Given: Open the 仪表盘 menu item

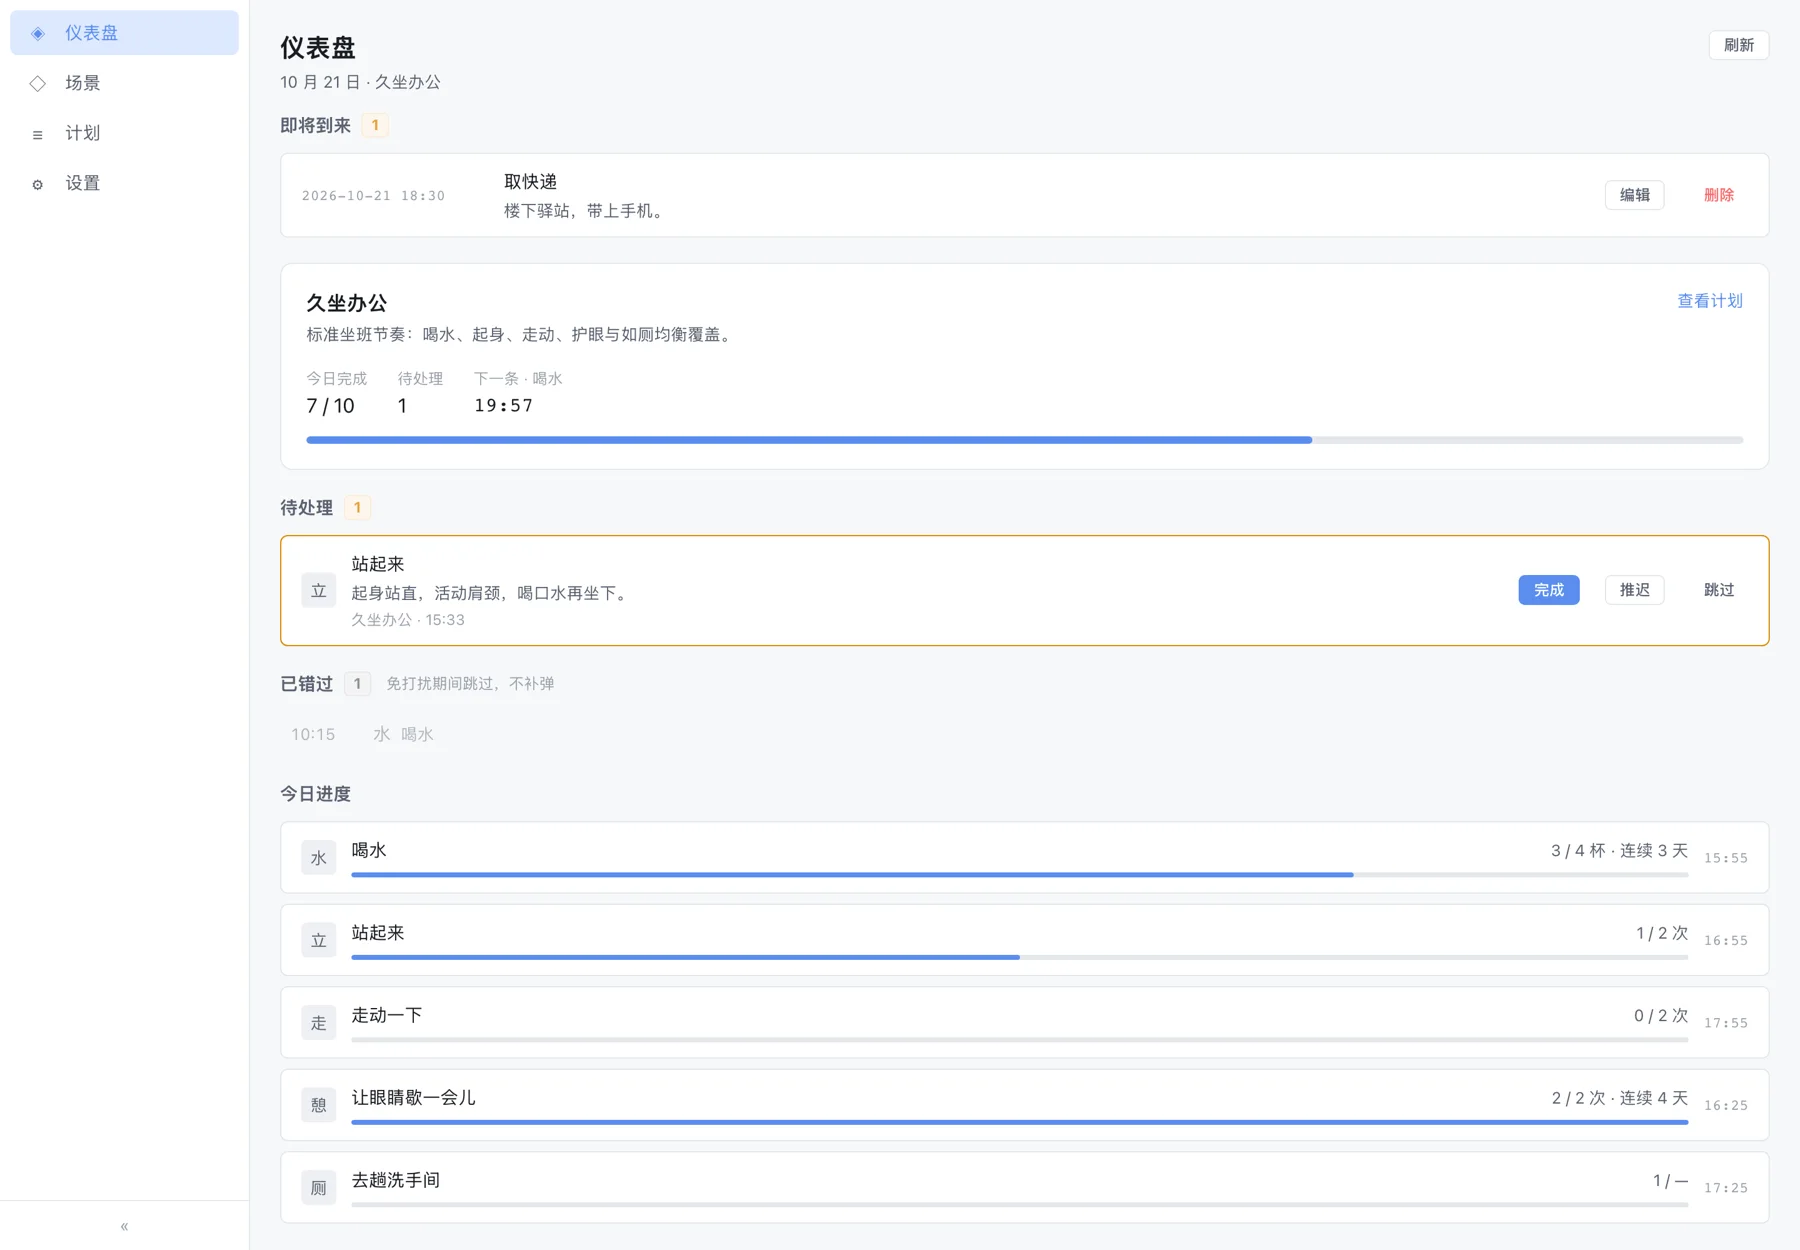Looking at the screenshot, I should [124, 33].
